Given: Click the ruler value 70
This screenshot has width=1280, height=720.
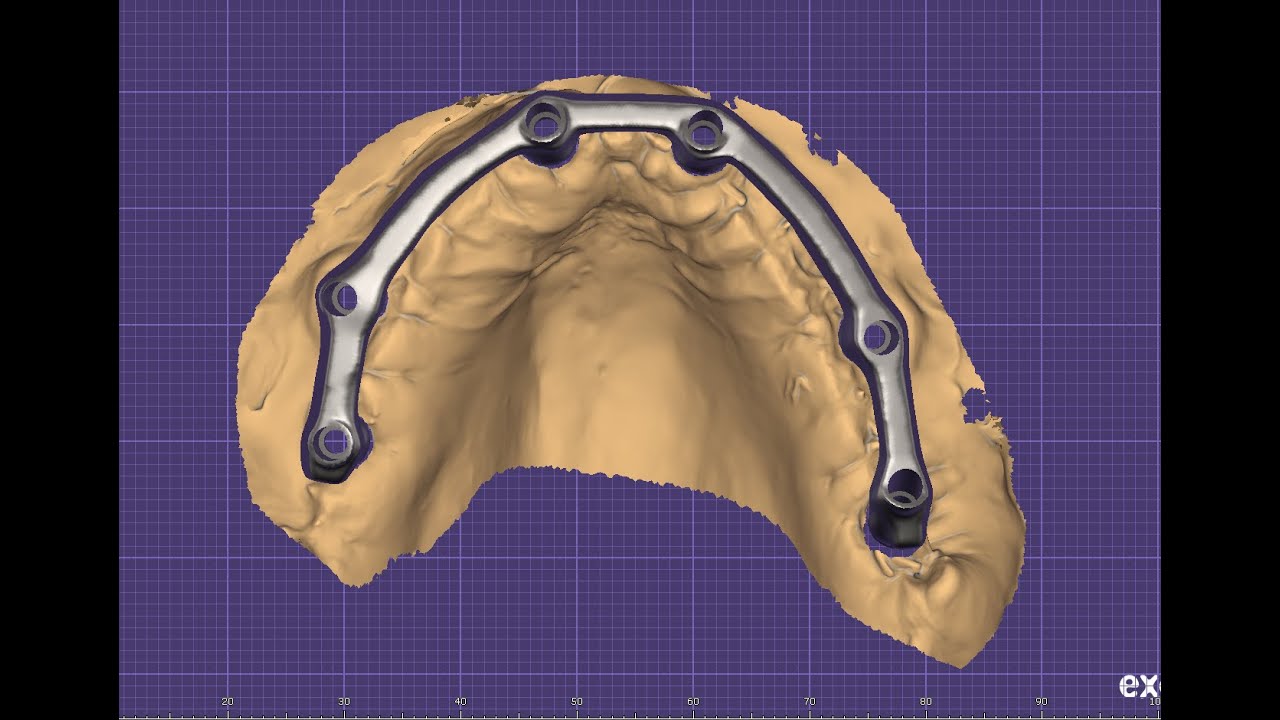Looking at the screenshot, I should 809,701.
